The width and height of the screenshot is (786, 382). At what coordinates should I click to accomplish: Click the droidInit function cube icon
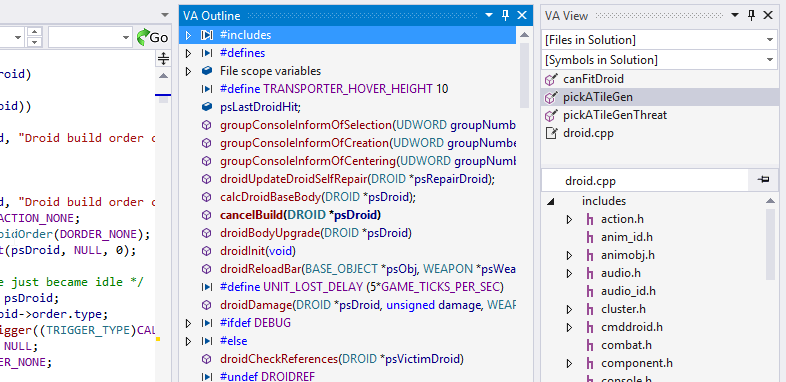(207, 251)
